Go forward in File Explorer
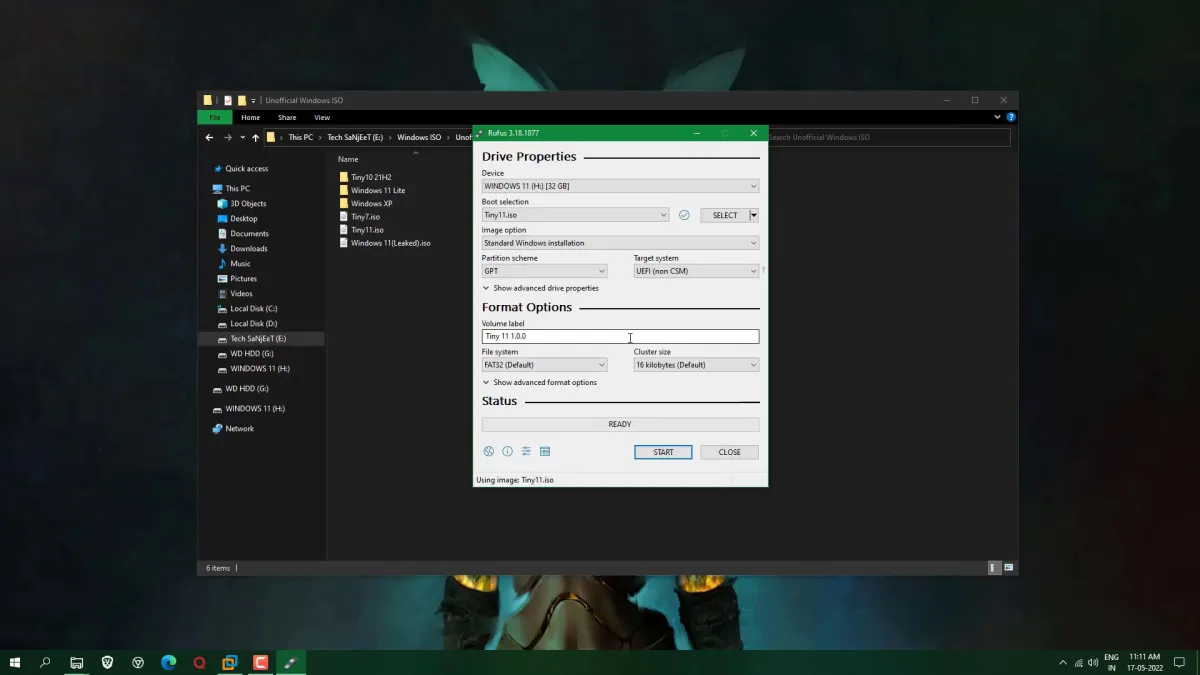 coord(228,137)
